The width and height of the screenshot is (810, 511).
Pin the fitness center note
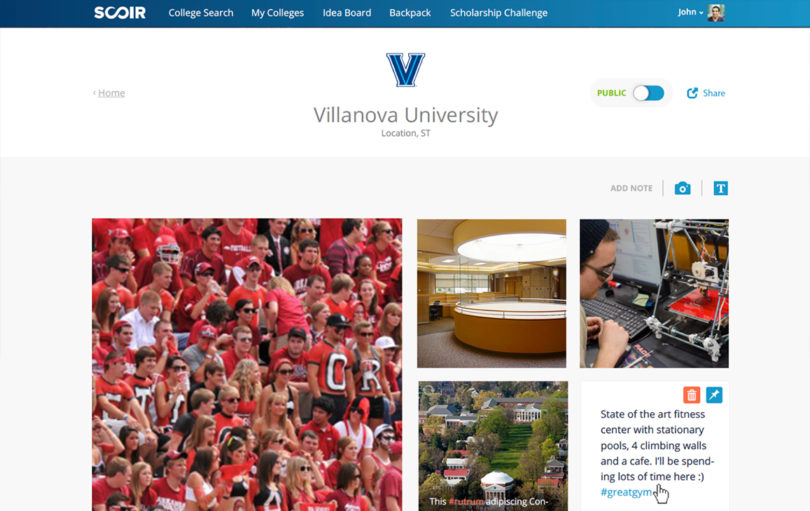click(714, 395)
